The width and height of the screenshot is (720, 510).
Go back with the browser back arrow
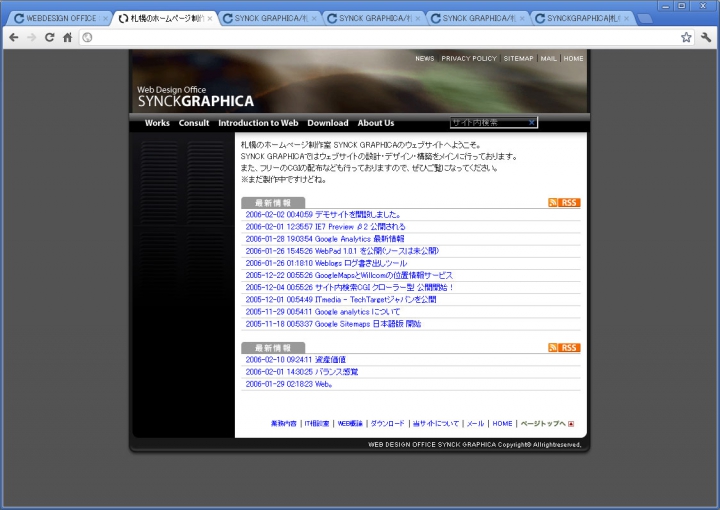[x=14, y=38]
